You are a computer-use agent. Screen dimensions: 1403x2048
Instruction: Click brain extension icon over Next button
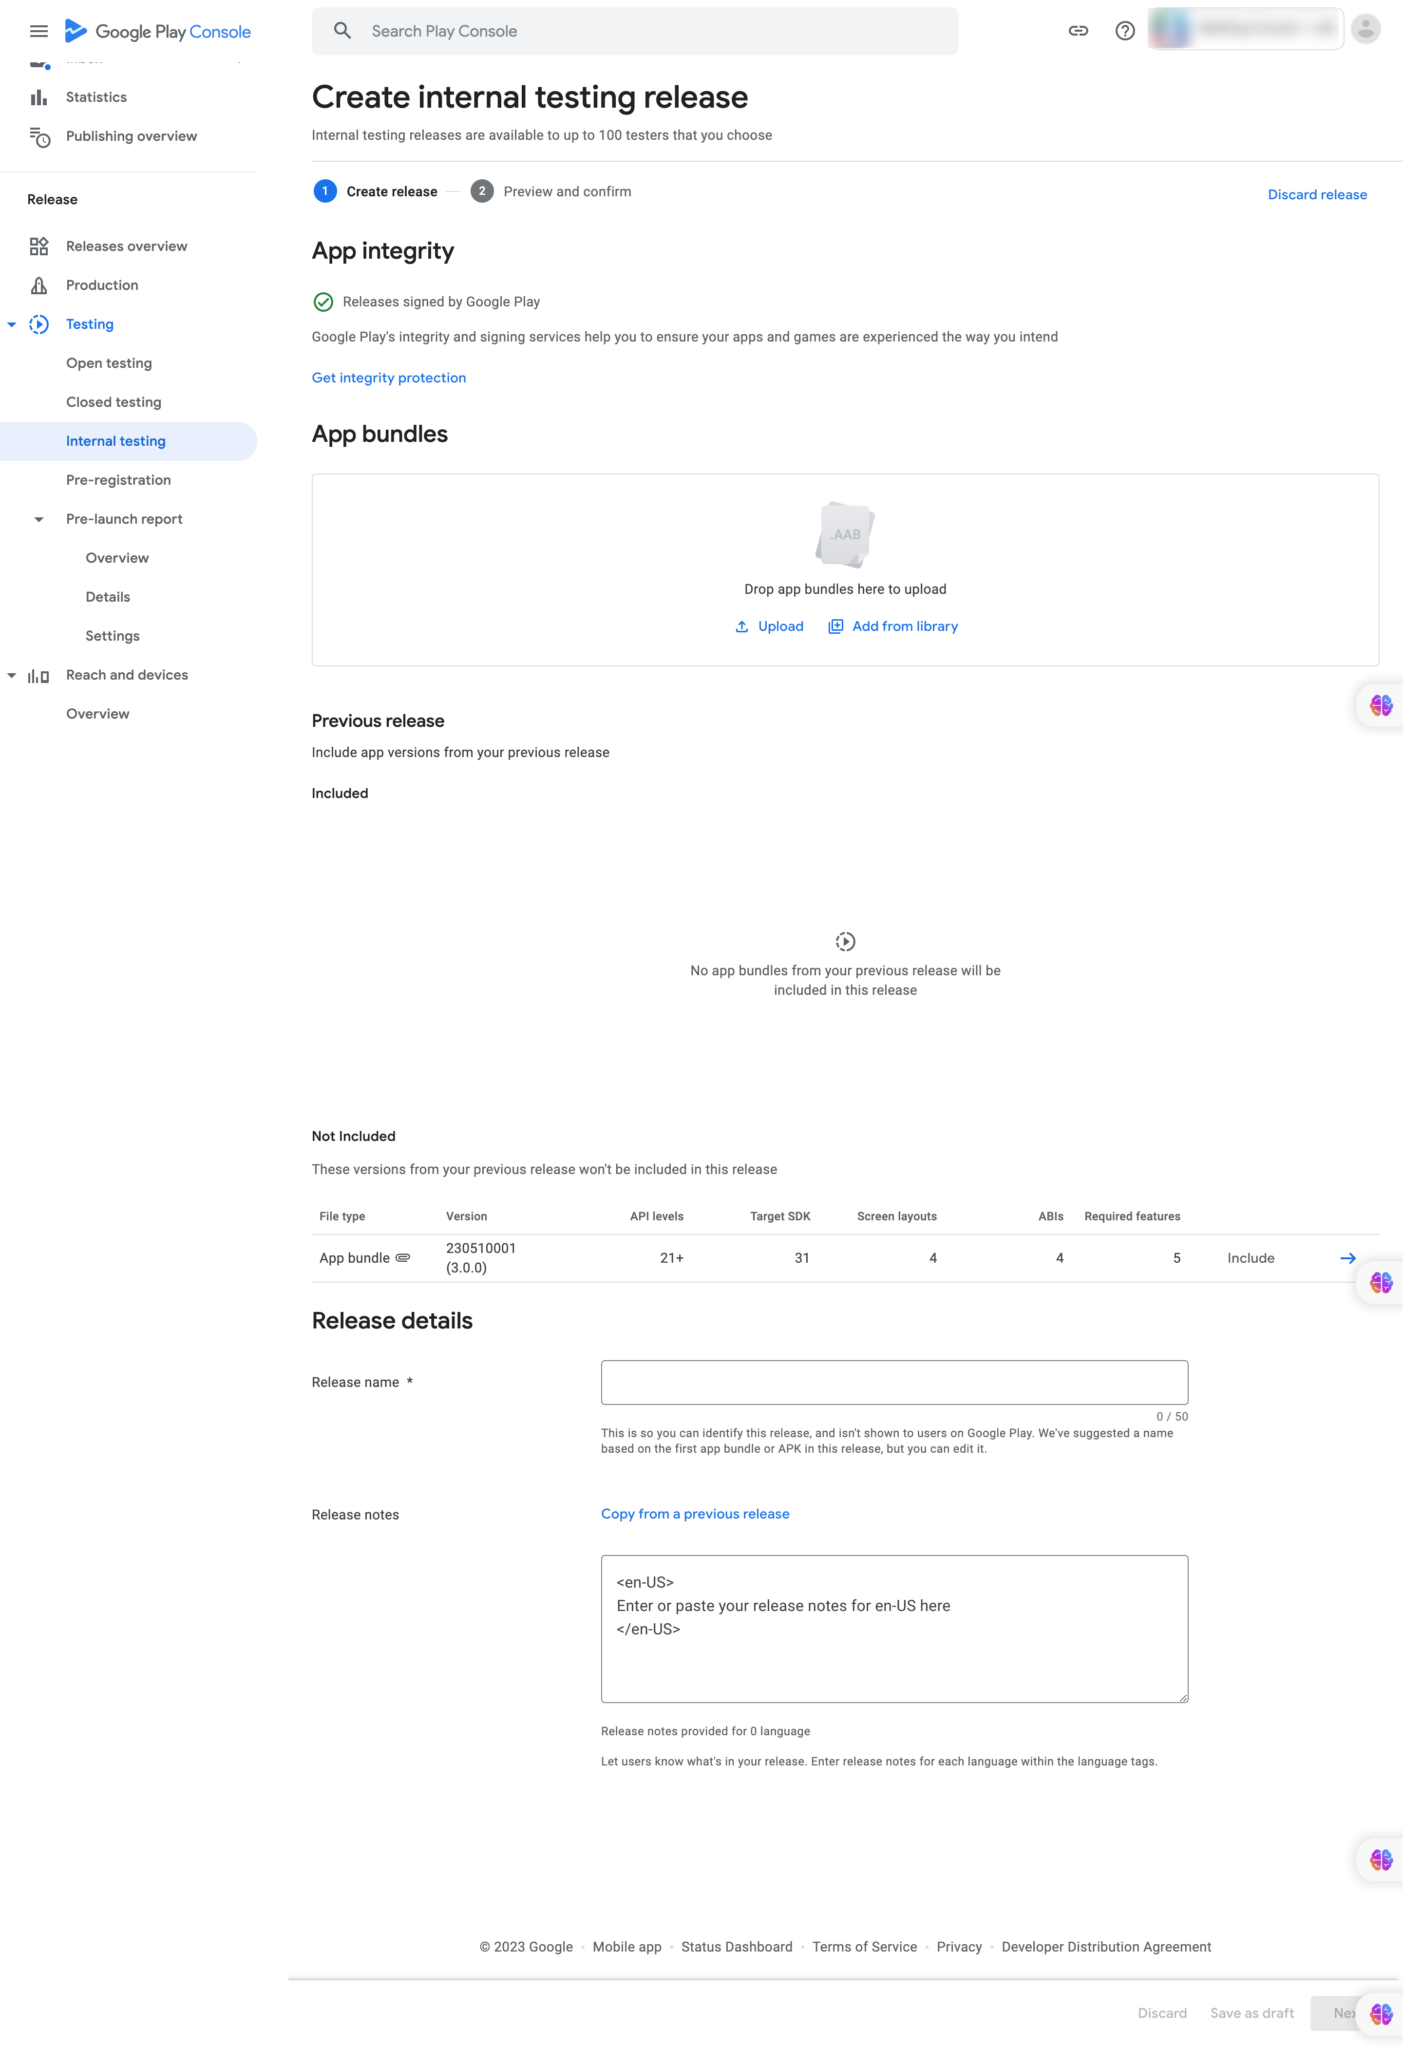pos(1381,2014)
